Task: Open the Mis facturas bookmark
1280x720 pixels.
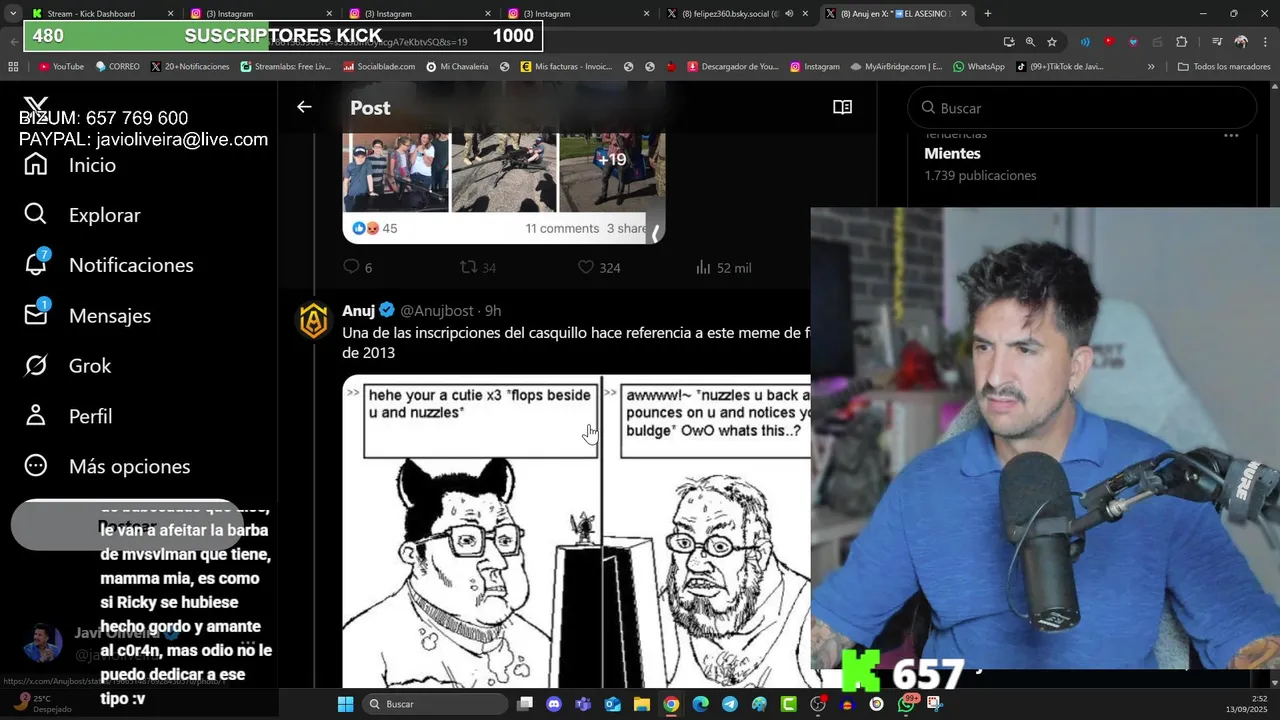Action: (565, 66)
